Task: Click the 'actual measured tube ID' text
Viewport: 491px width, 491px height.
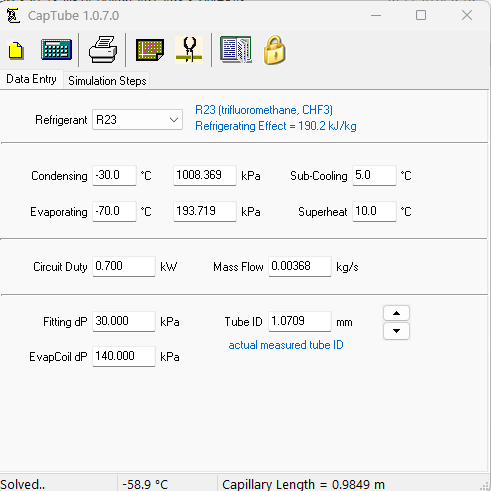Action: 286,345
